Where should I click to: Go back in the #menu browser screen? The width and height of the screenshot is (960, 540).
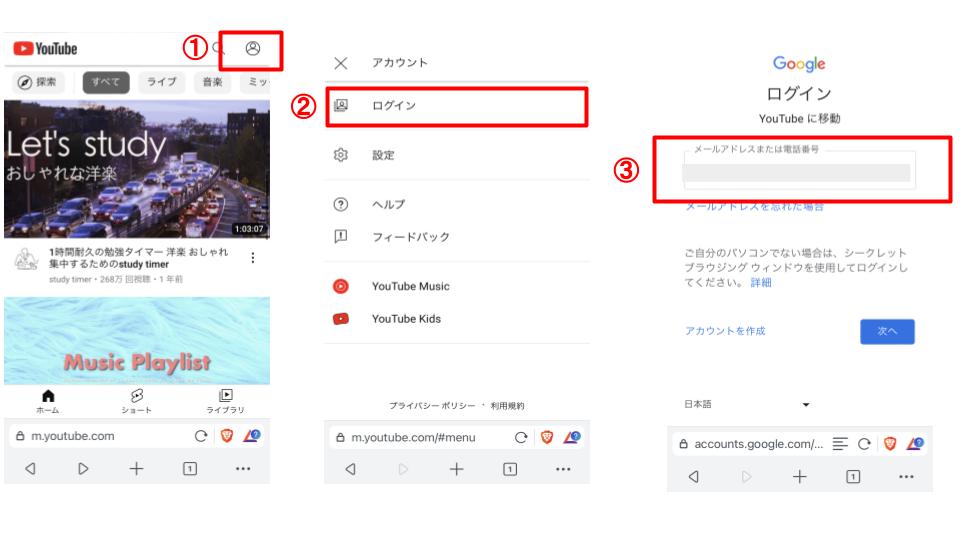(x=350, y=470)
